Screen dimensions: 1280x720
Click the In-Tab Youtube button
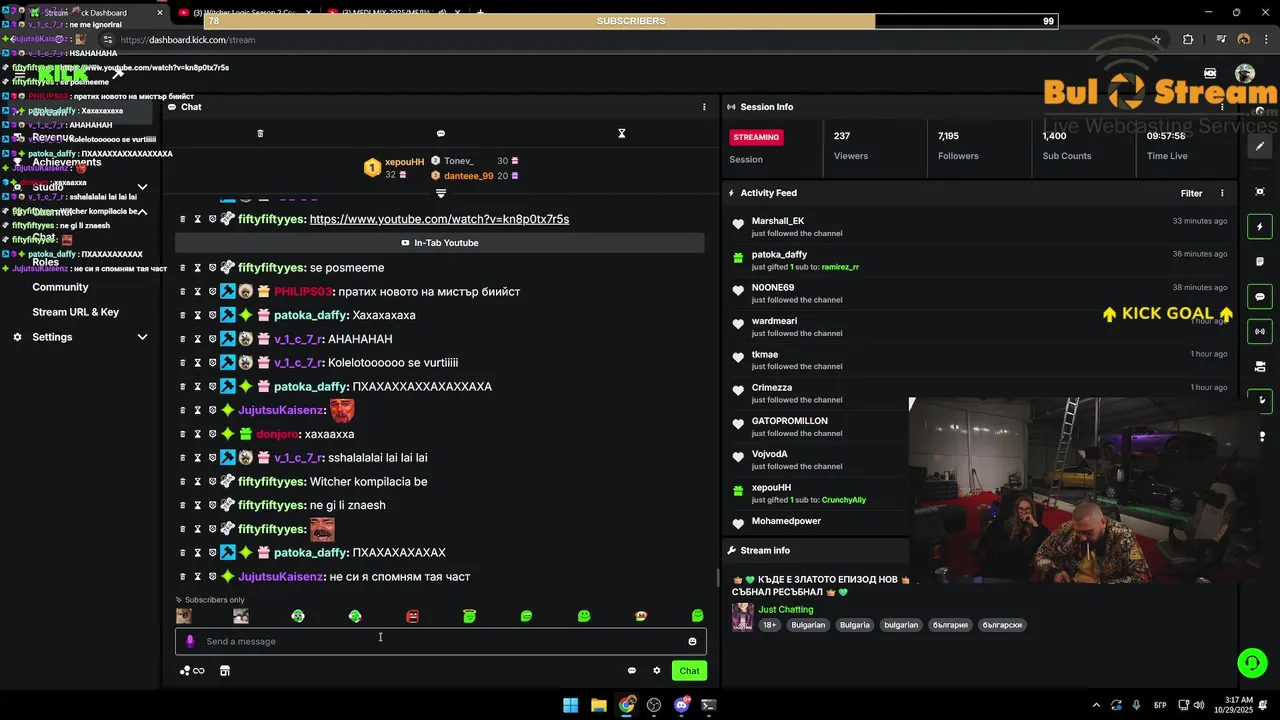click(x=440, y=243)
